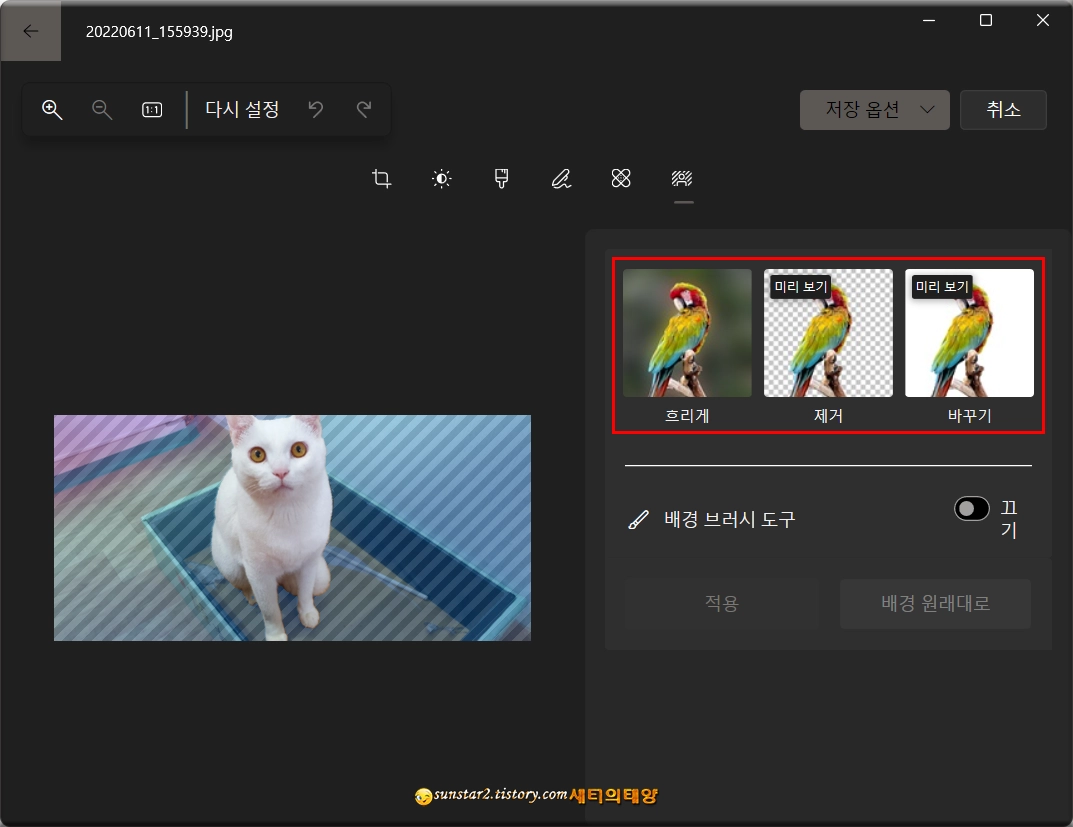Set view to actual size 1:1
Image resolution: width=1073 pixels, height=827 pixels.
click(x=152, y=109)
